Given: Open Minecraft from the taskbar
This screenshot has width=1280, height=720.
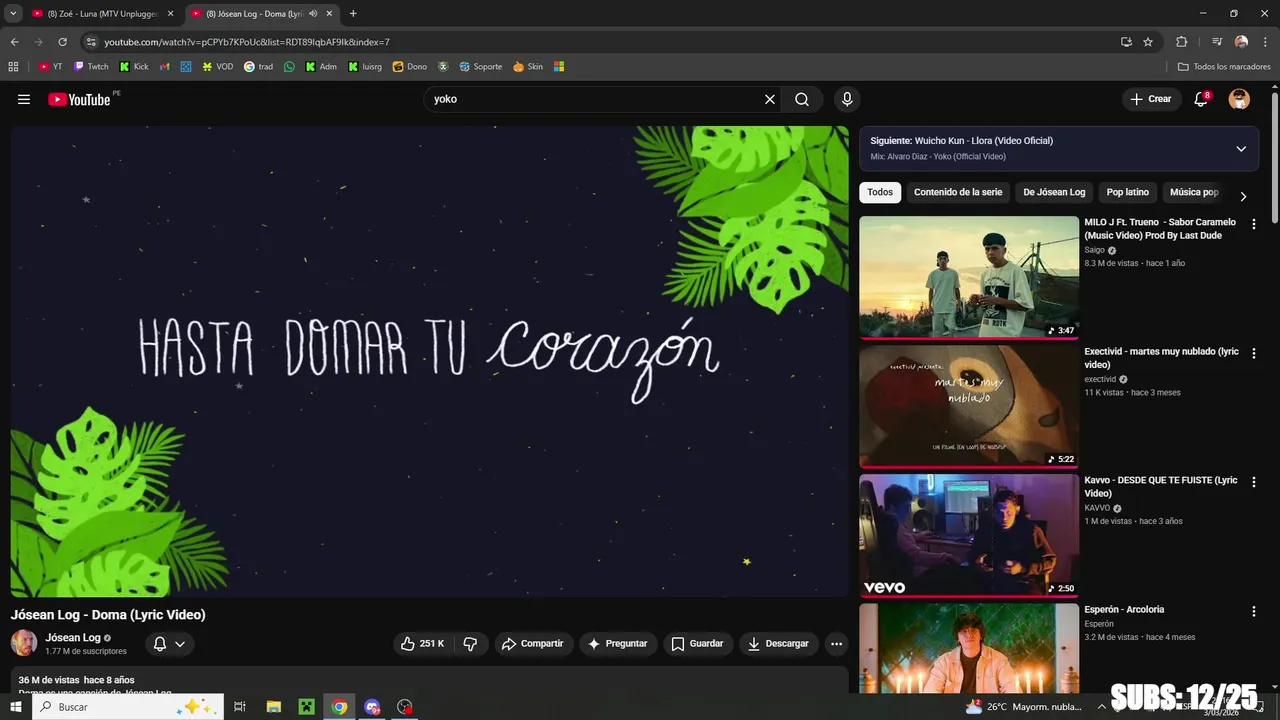Looking at the screenshot, I should pos(307,707).
